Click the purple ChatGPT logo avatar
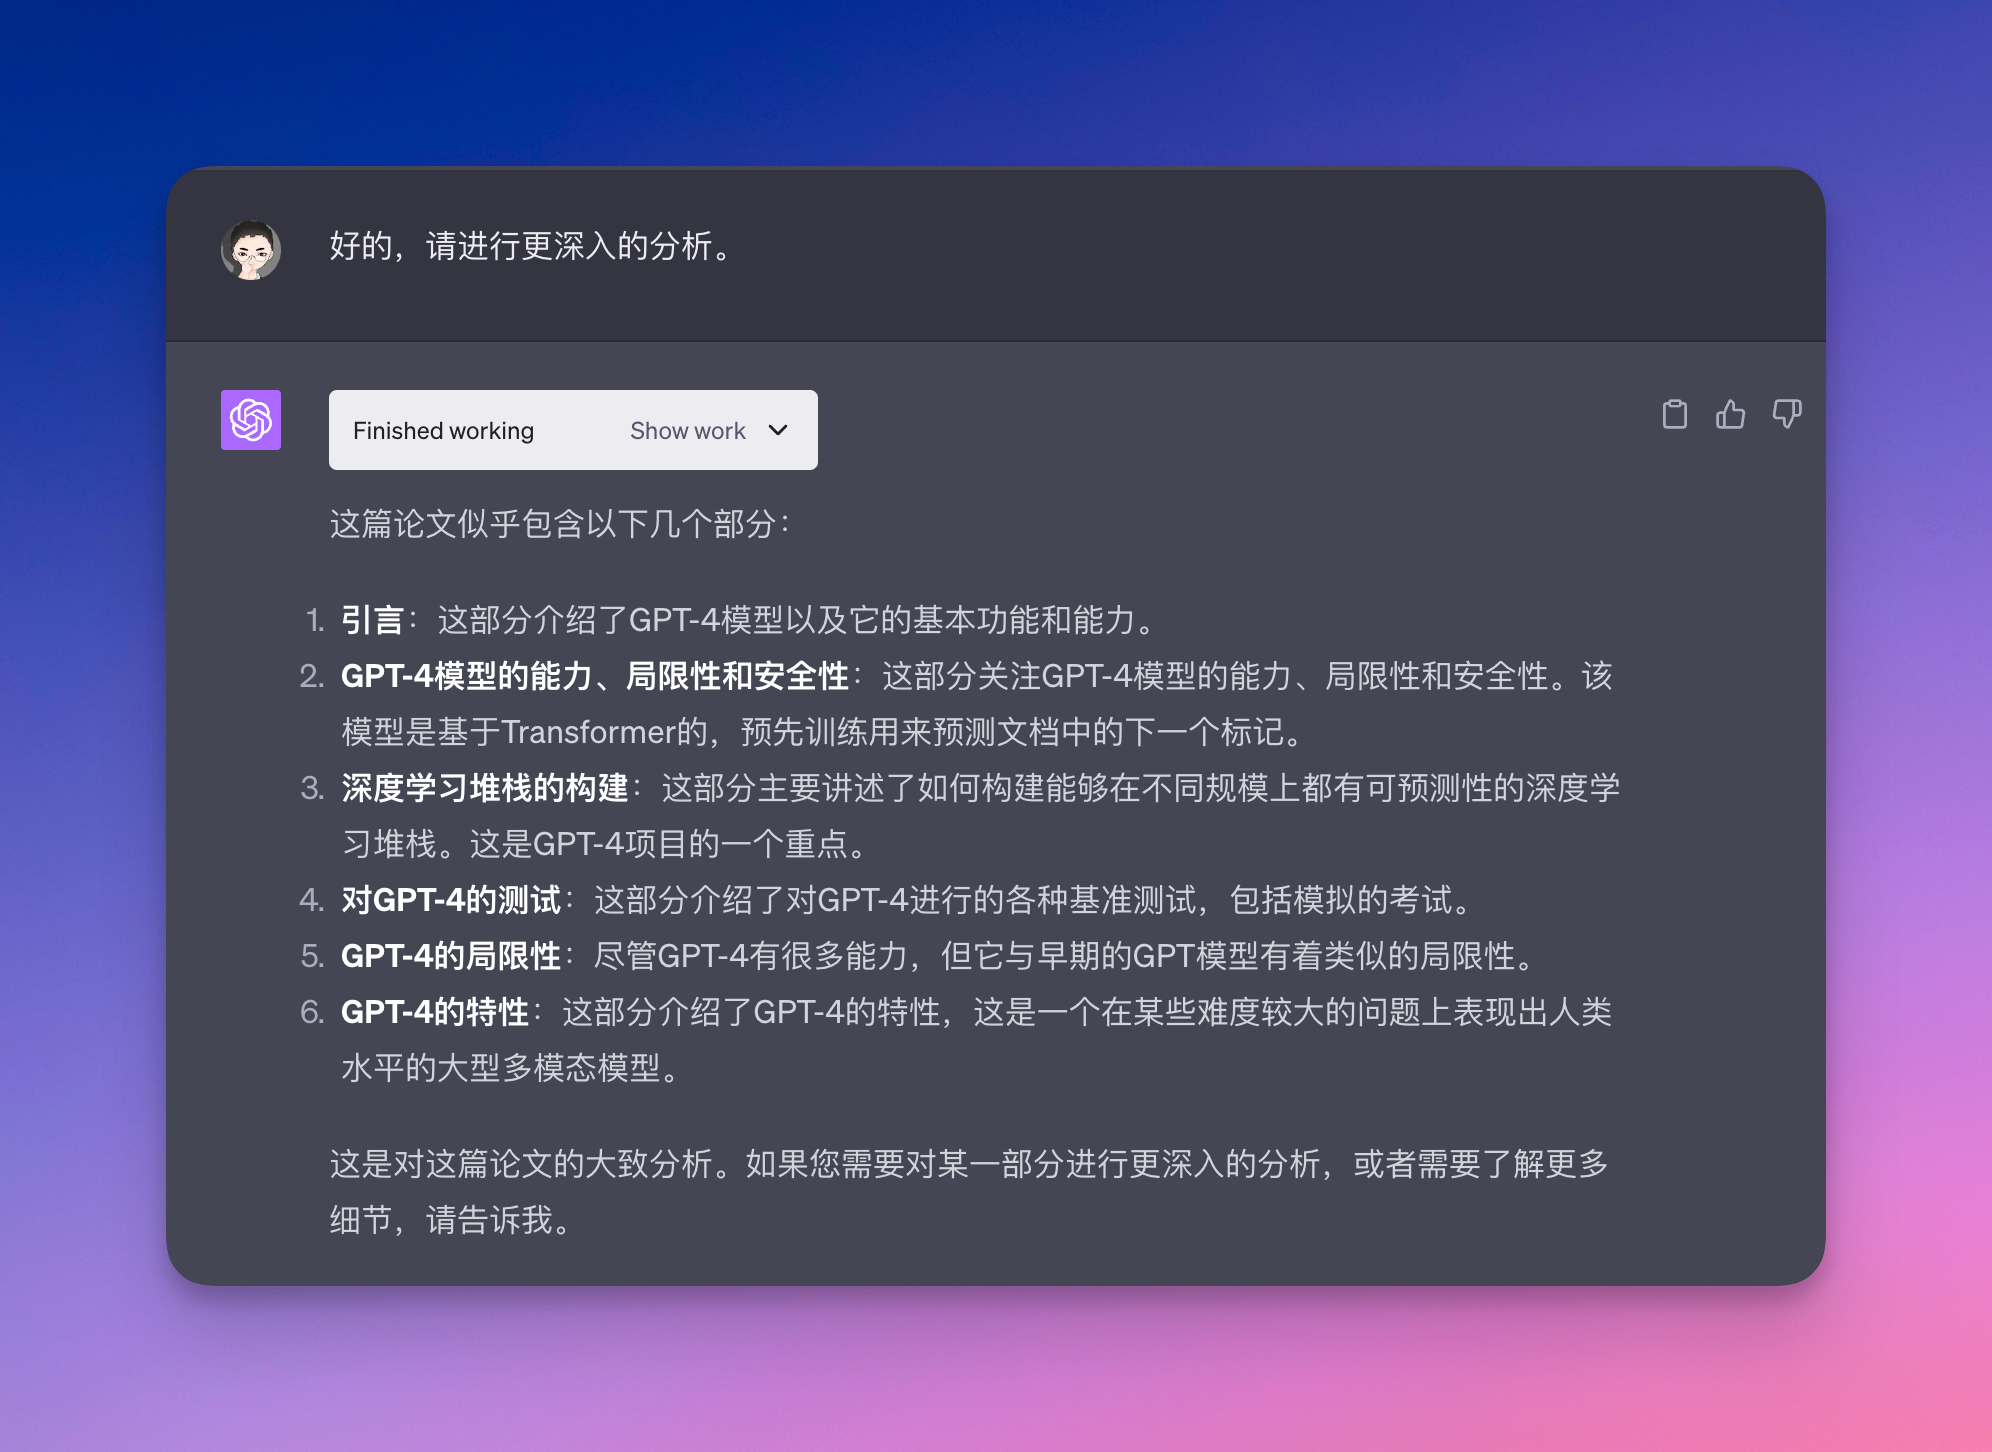The image size is (1992, 1452). point(251,420)
